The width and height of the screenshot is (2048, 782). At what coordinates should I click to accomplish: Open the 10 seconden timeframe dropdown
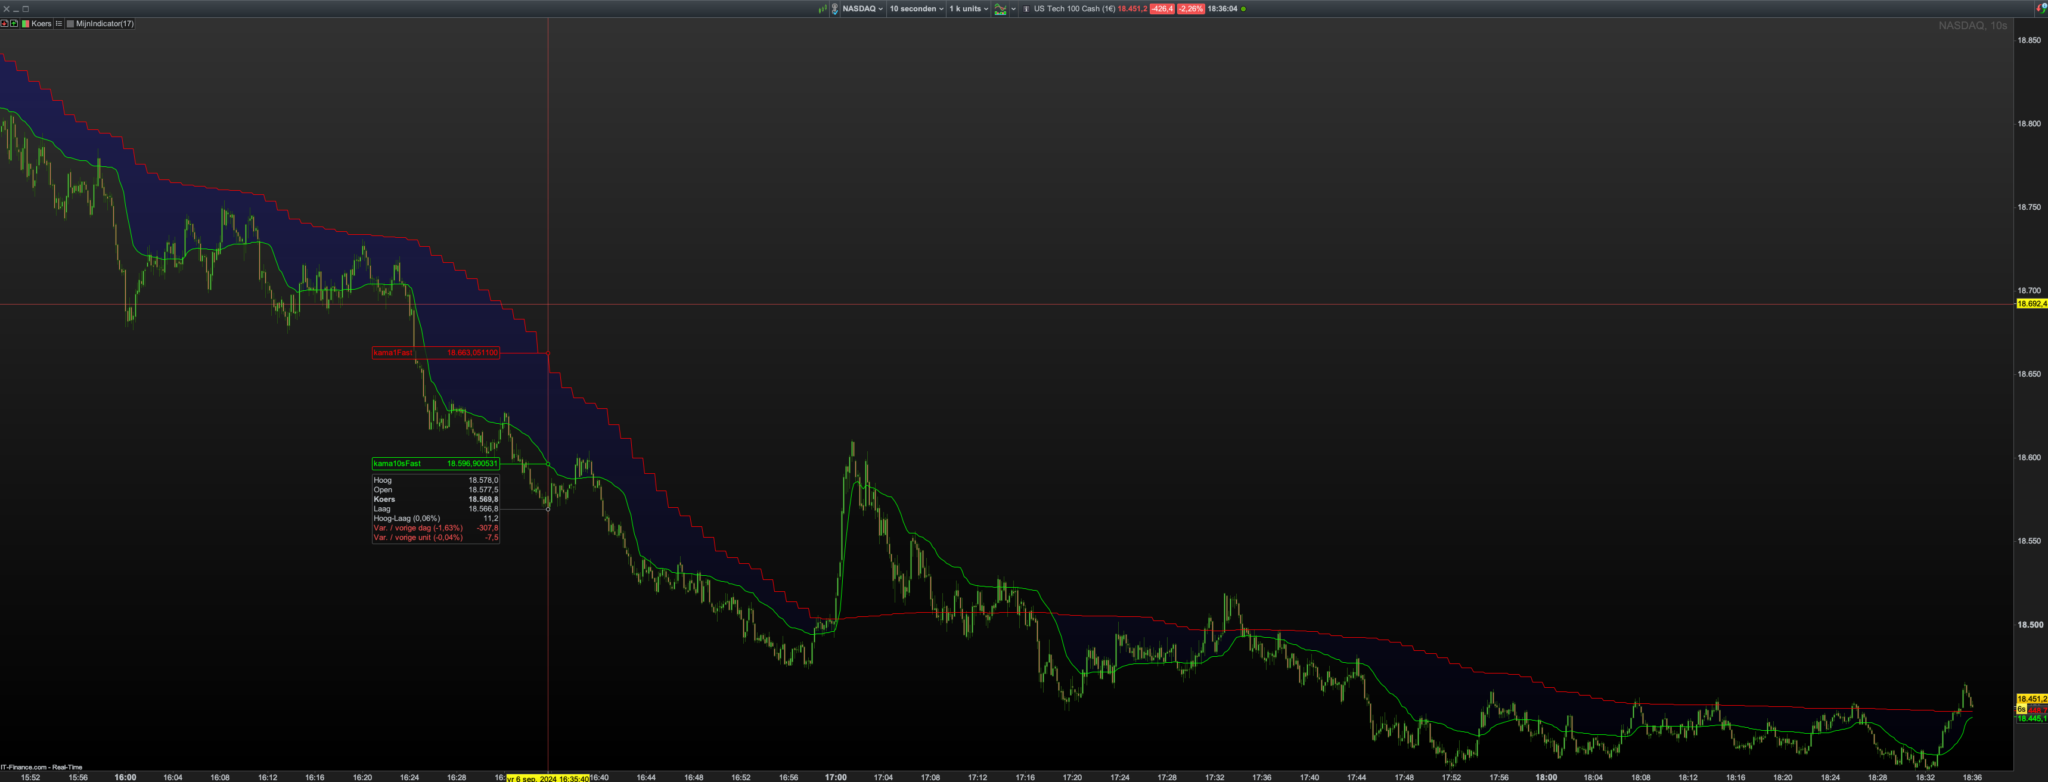pyautogui.click(x=917, y=9)
